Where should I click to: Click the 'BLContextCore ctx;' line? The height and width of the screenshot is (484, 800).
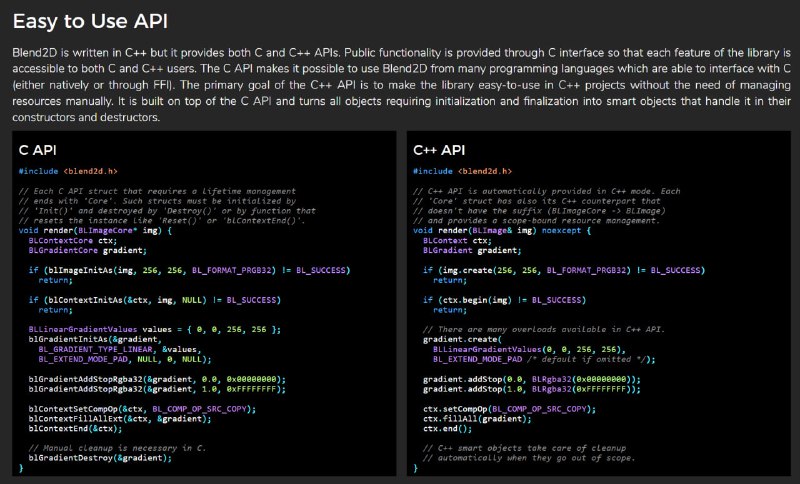pyautogui.click(x=73, y=241)
